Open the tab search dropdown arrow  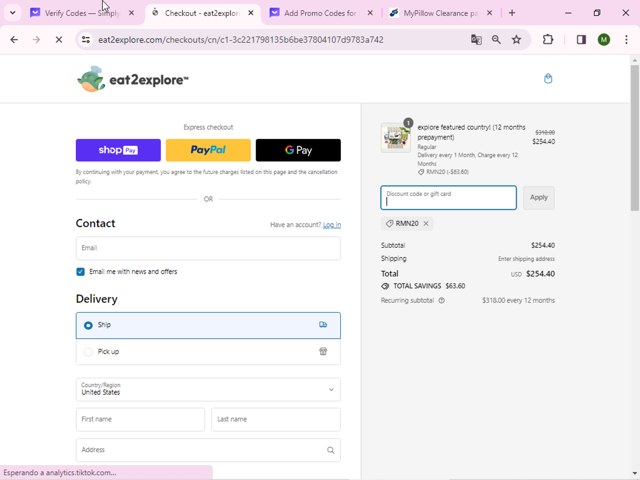click(x=13, y=13)
